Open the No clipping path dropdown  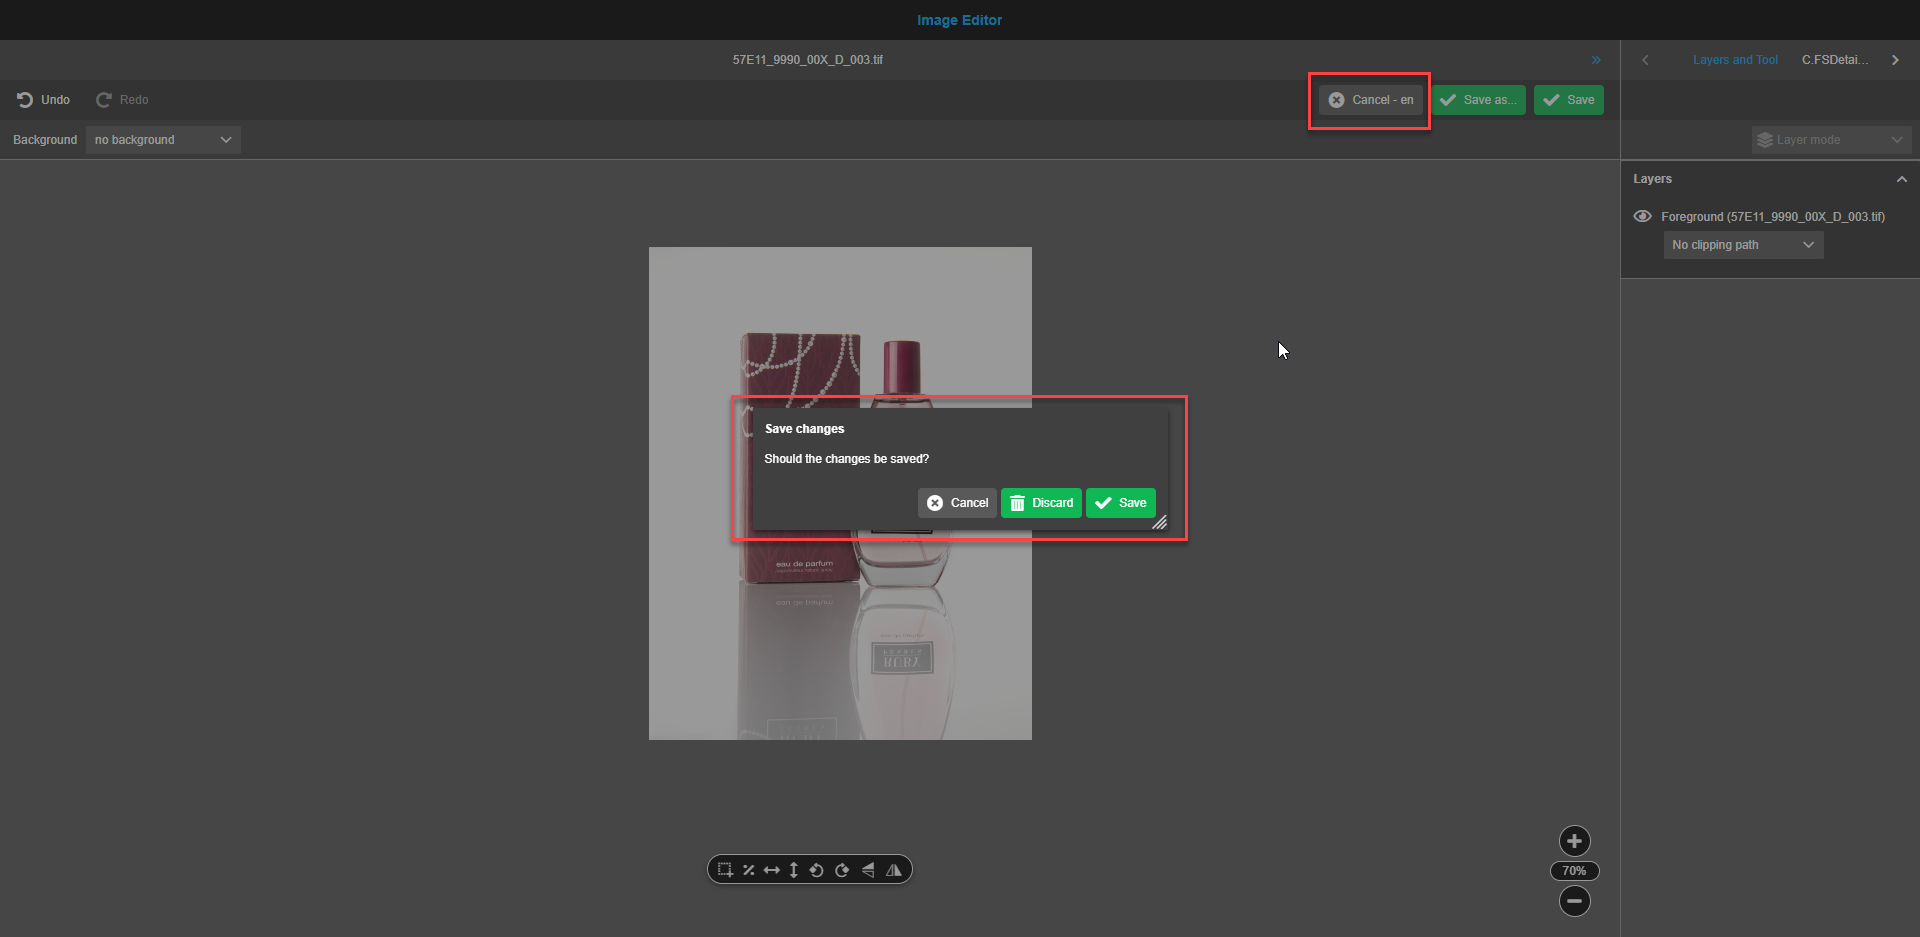[x=1742, y=244]
